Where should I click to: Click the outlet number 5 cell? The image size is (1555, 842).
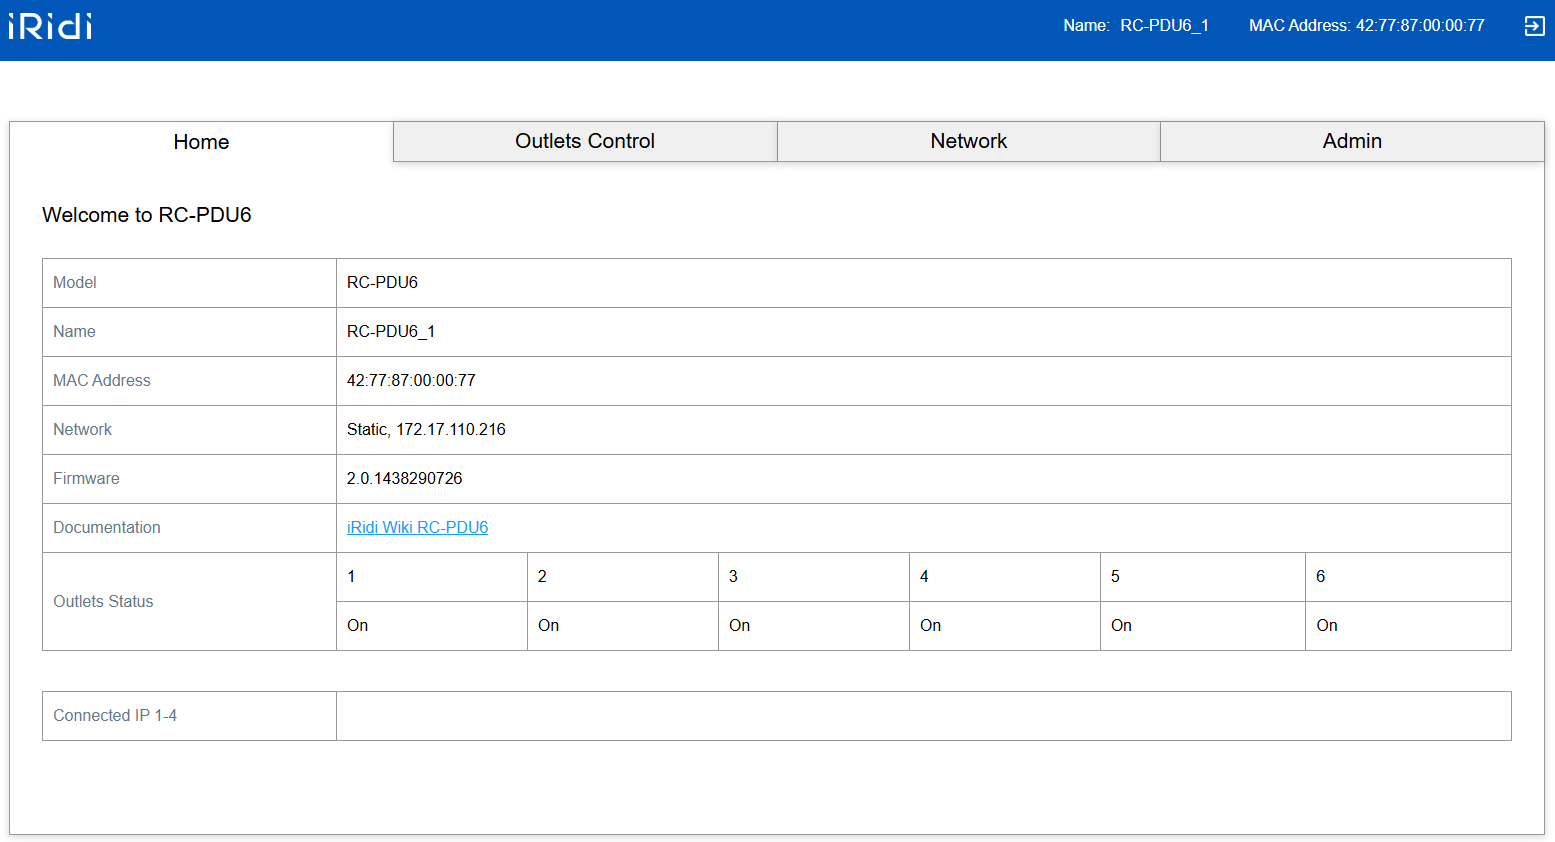tap(1203, 577)
